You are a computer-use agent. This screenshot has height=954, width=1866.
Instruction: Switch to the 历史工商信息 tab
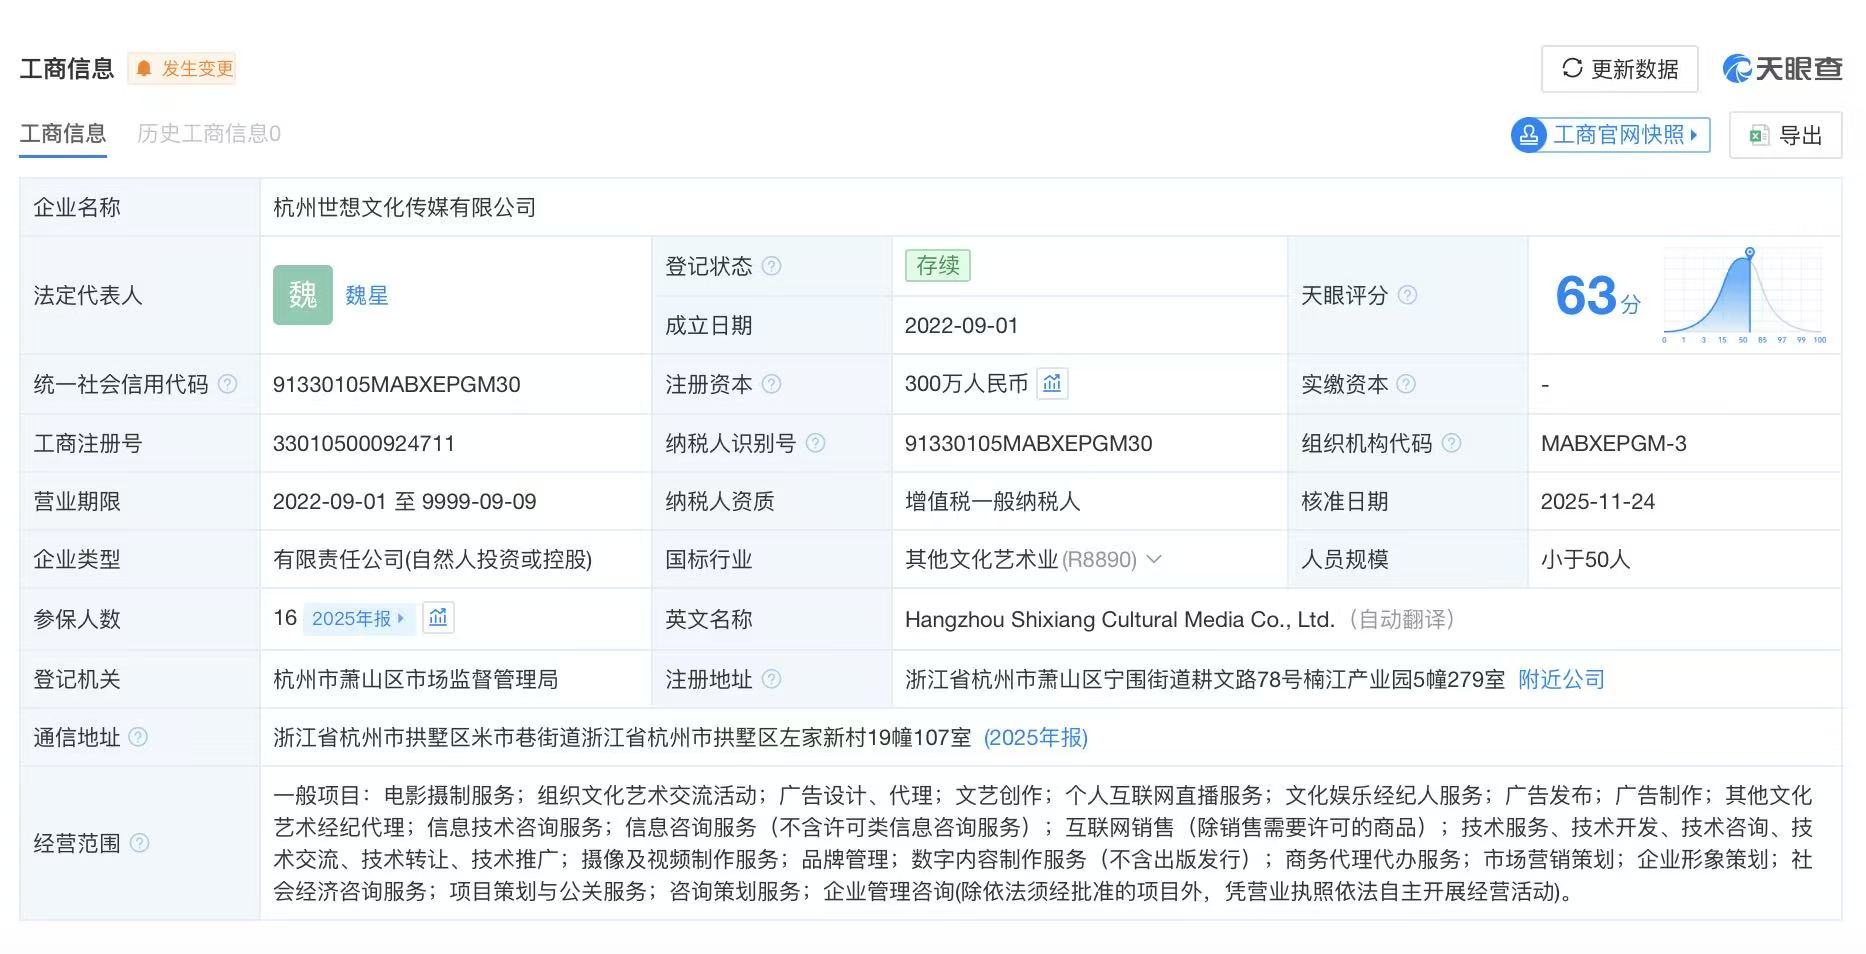point(208,134)
